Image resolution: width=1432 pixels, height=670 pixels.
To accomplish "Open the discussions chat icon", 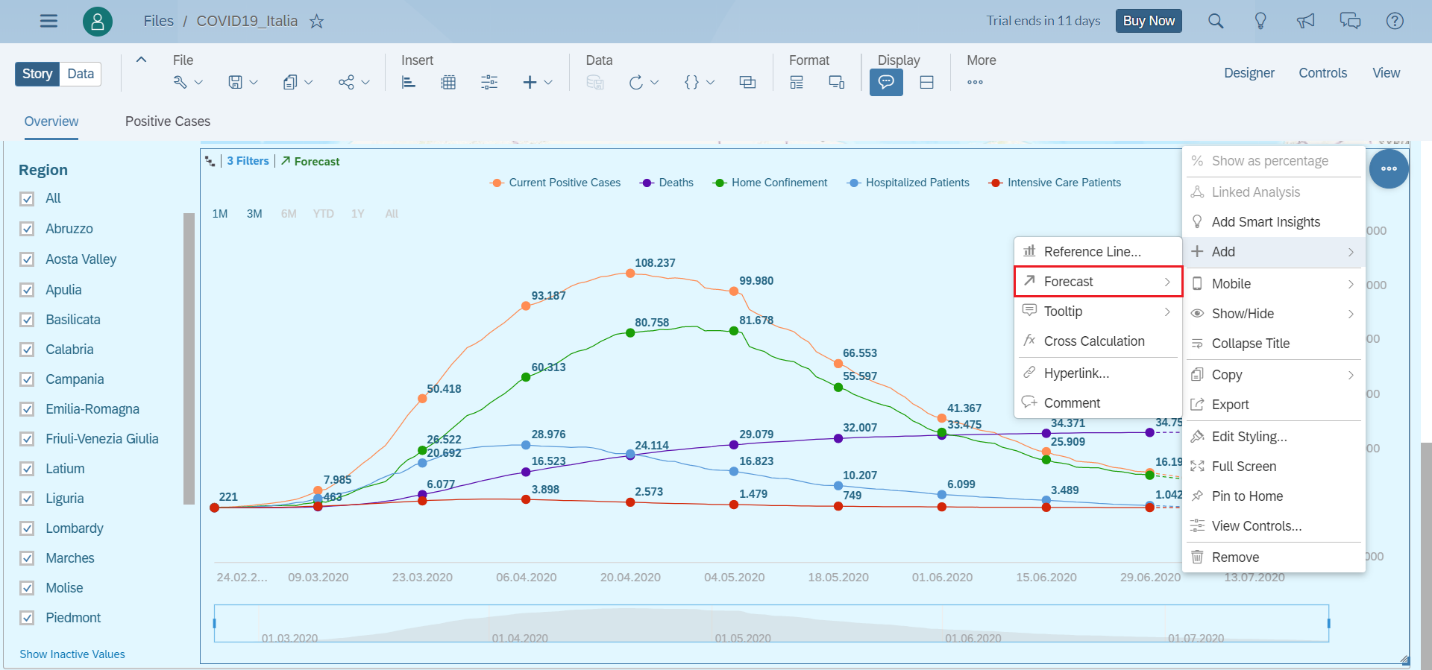I will point(1350,21).
